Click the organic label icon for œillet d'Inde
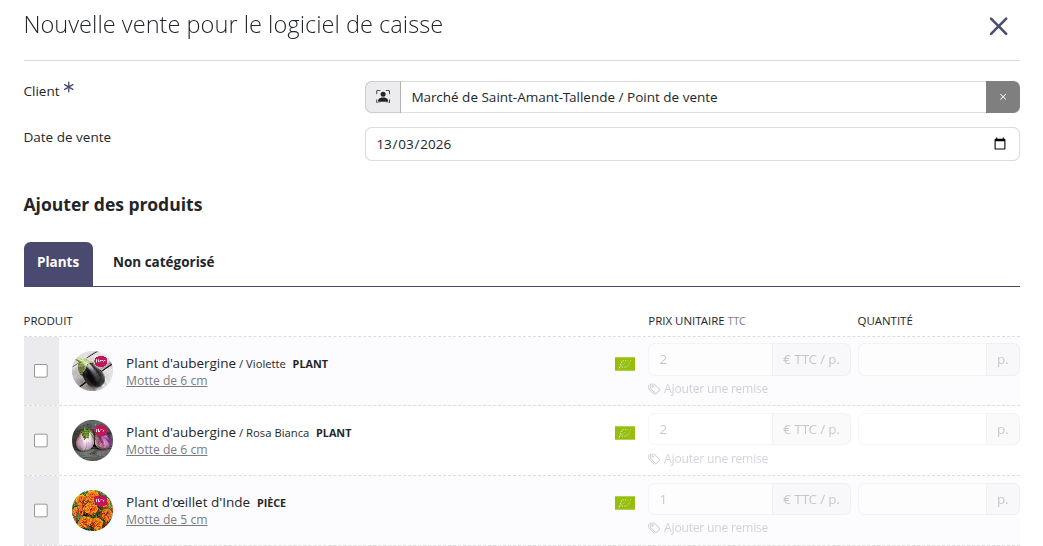The image size is (1043, 546). 625,503
